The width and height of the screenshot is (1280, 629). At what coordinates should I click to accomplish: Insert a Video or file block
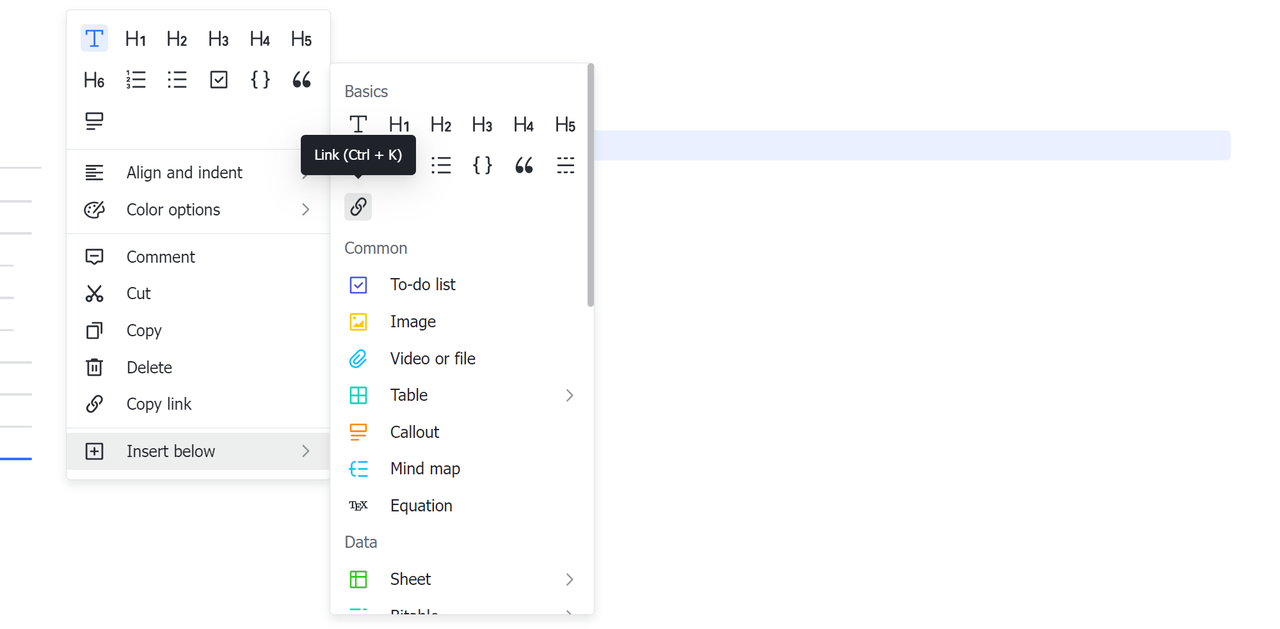click(460, 358)
